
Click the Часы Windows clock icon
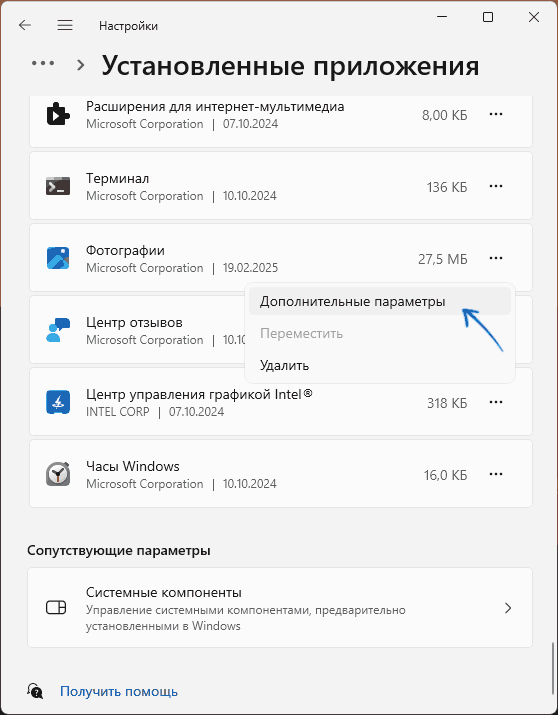point(58,474)
